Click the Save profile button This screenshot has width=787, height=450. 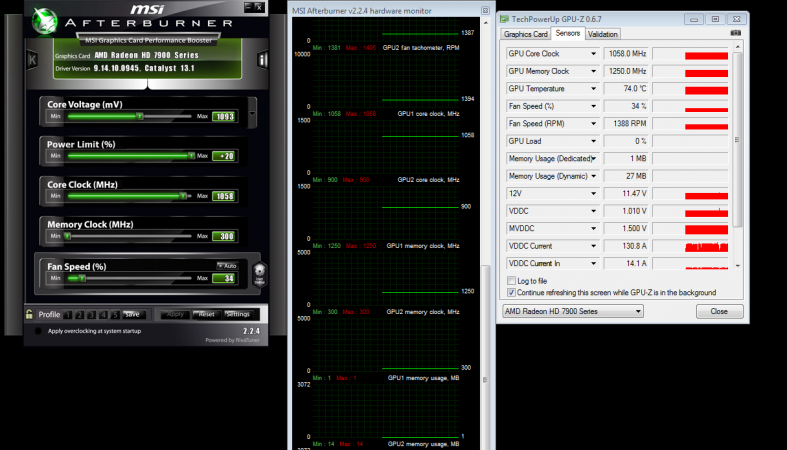(135, 315)
